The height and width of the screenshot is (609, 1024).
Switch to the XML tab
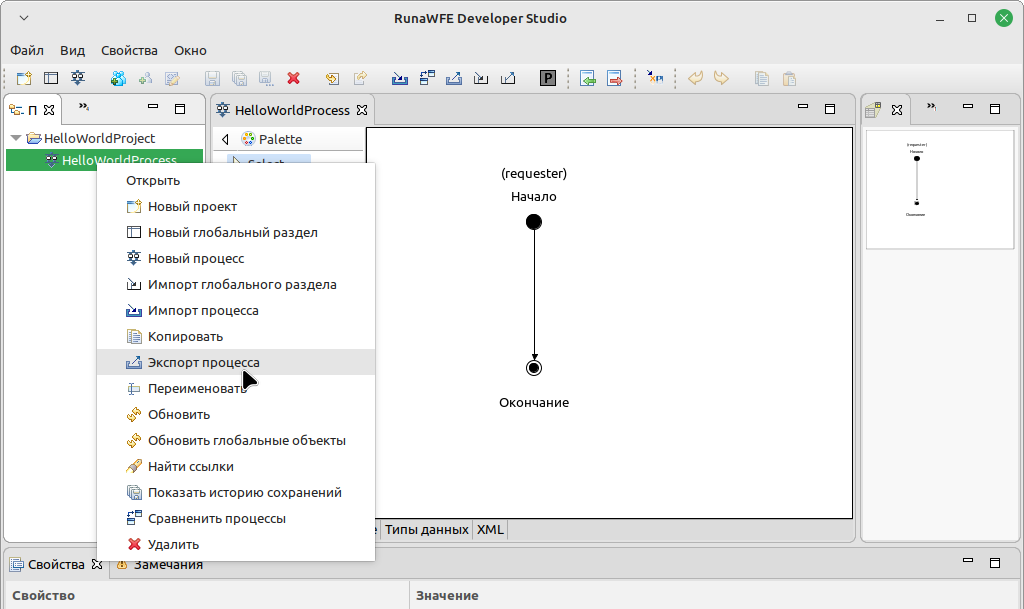tap(490, 529)
